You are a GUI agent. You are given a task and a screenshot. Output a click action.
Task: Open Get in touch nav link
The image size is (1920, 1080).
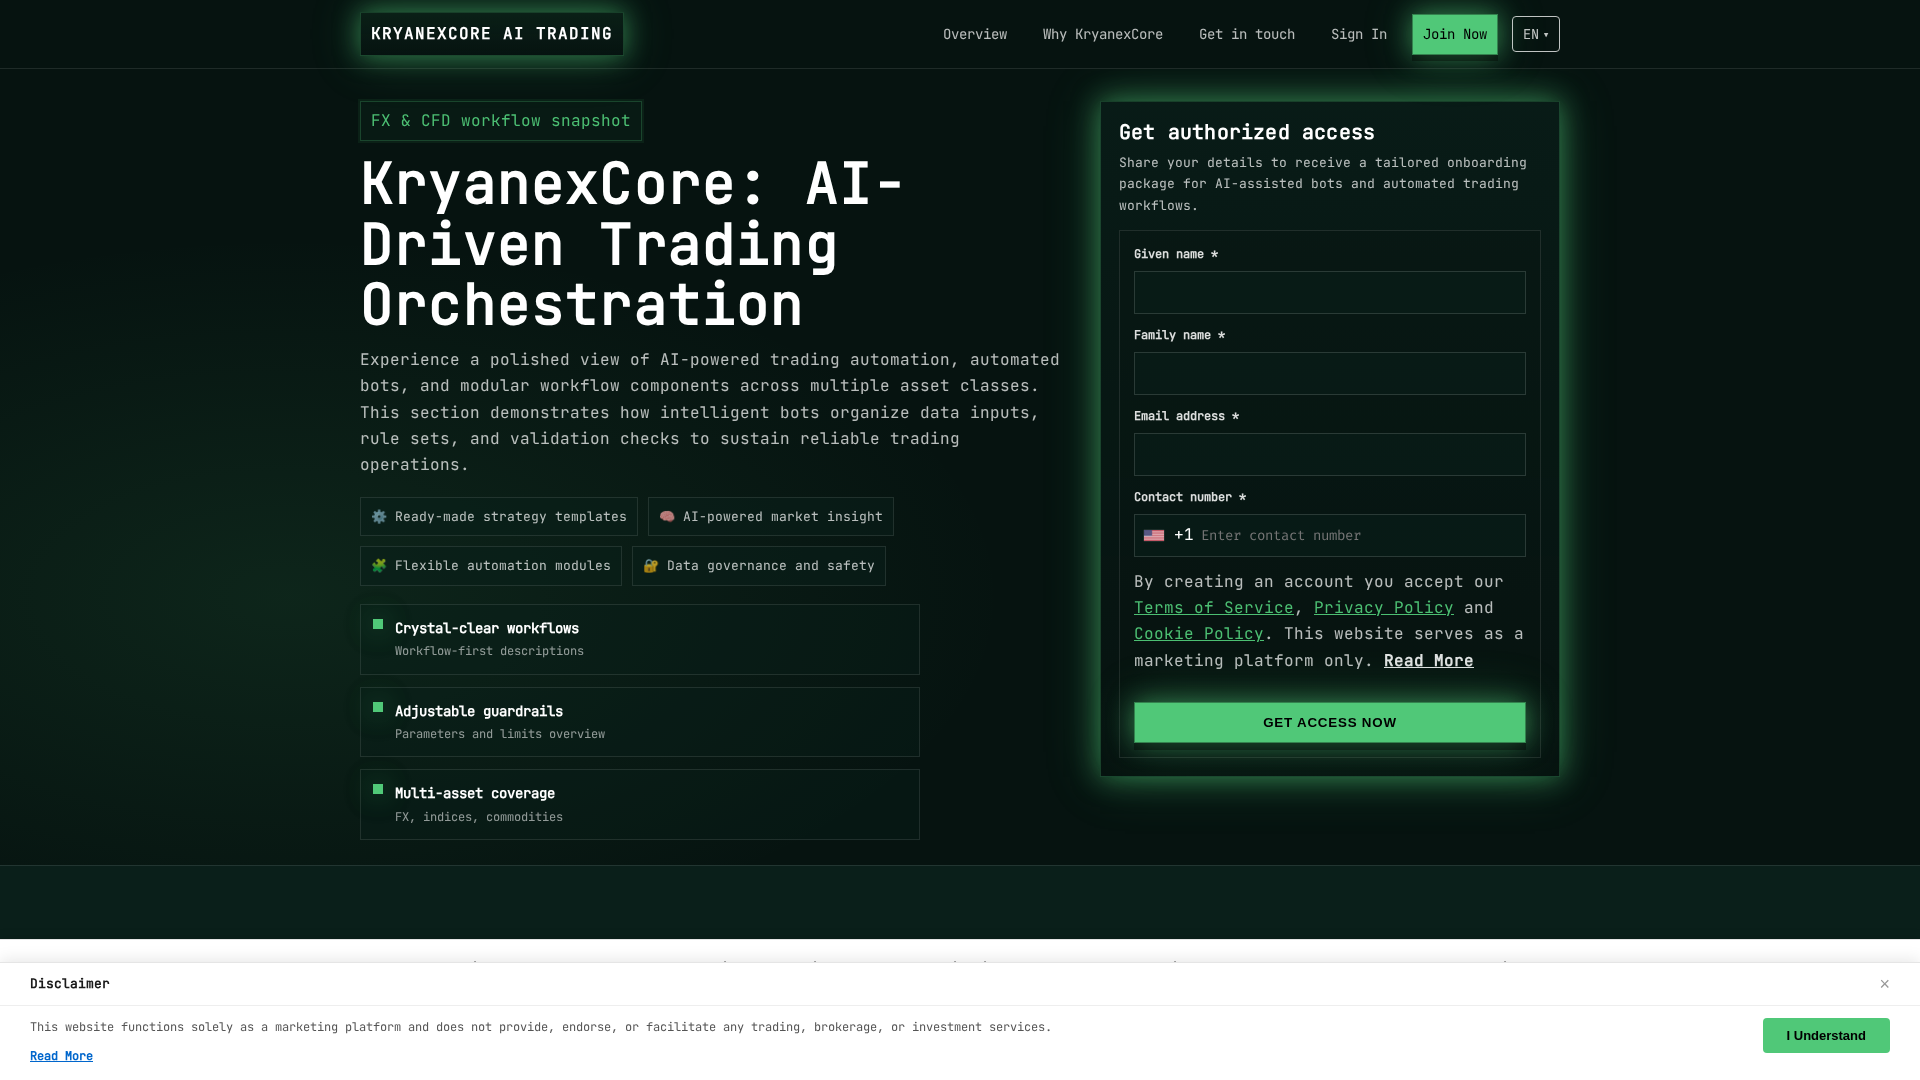click(x=1246, y=34)
